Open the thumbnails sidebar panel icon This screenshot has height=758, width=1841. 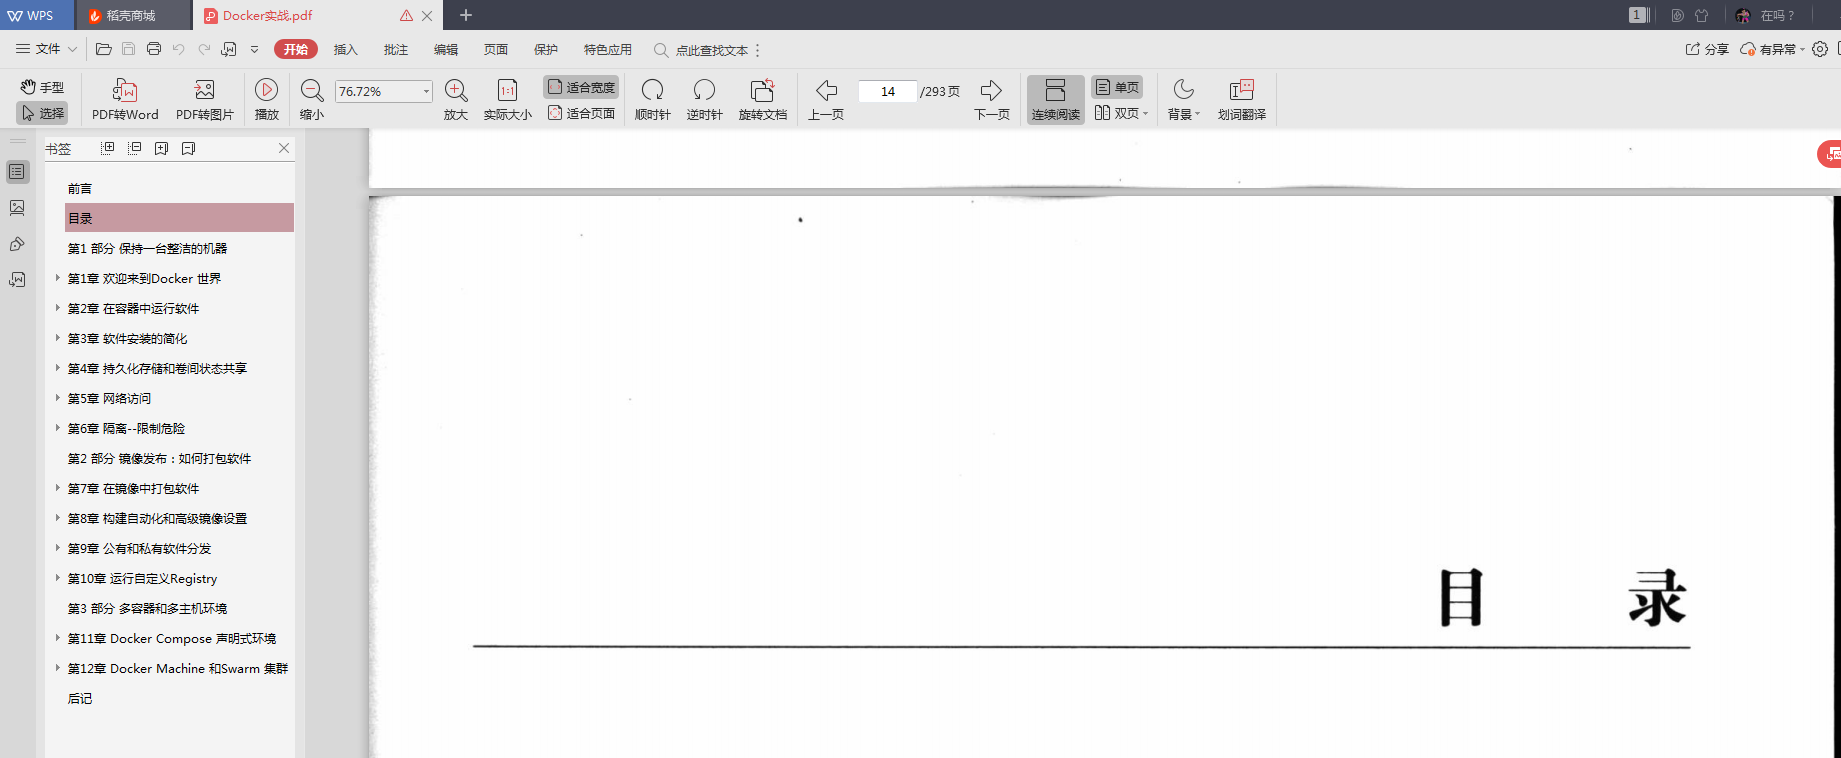pyautogui.click(x=17, y=207)
